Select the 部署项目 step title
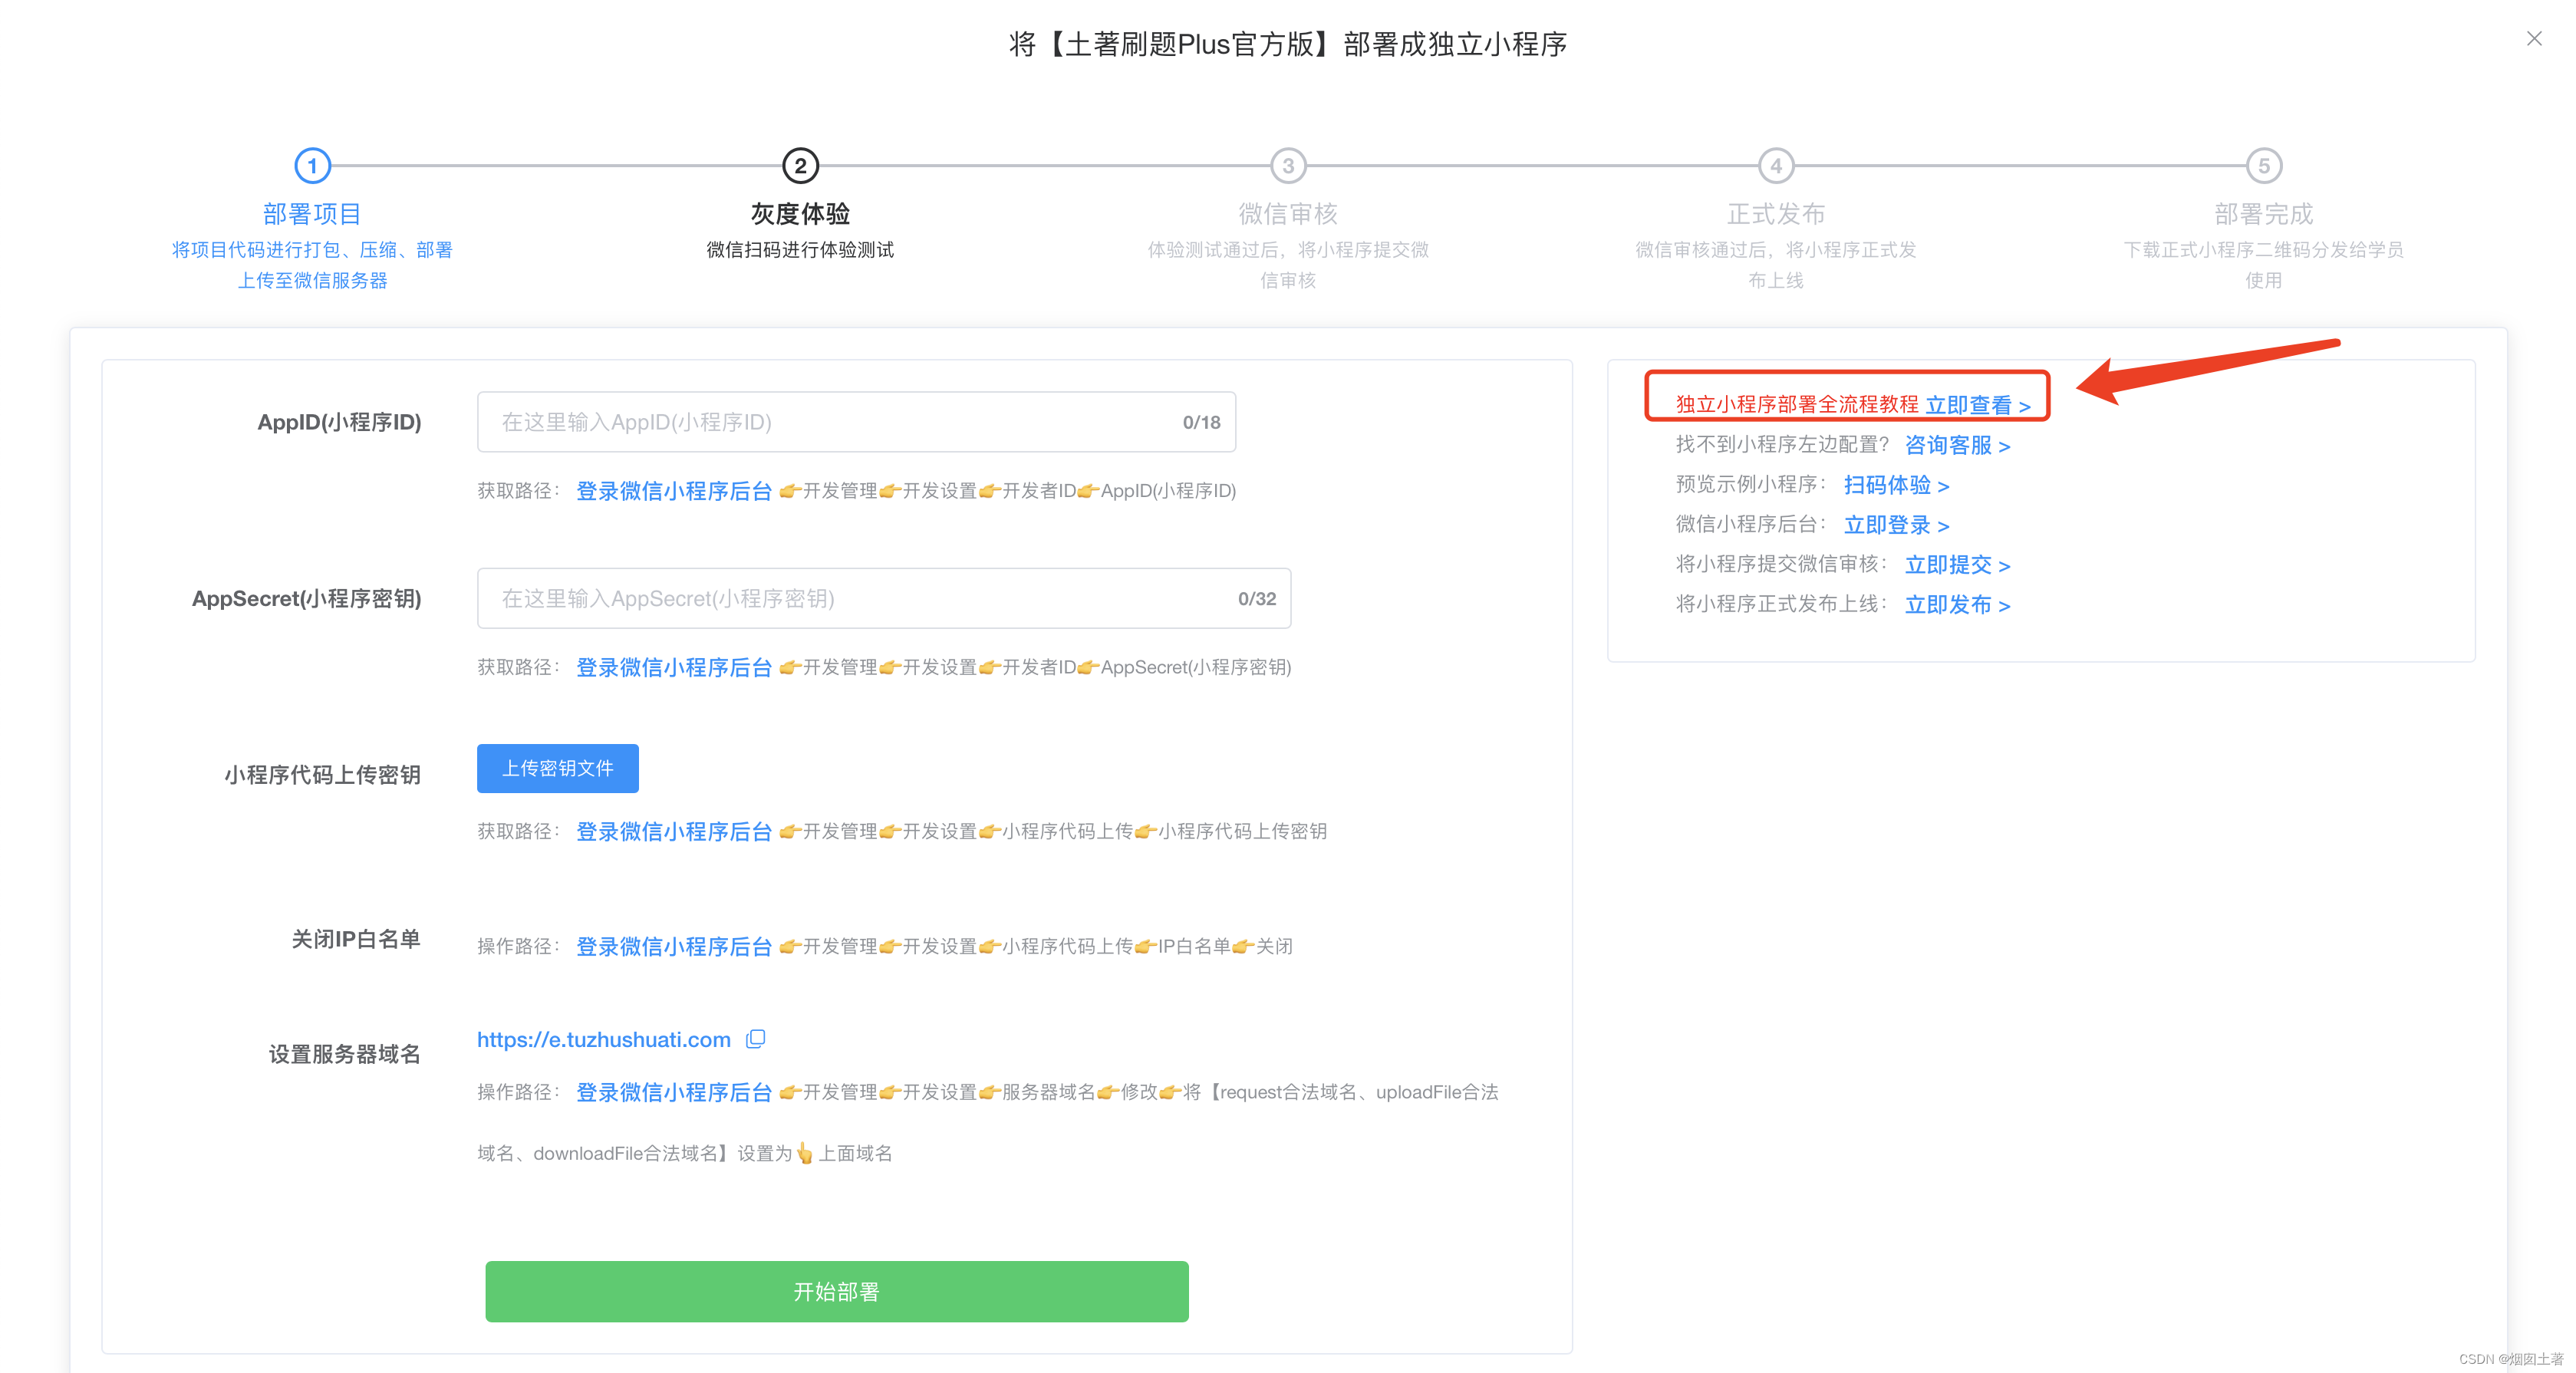The height and width of the screenshot is (1373, 2576). [x=312, y=214]
